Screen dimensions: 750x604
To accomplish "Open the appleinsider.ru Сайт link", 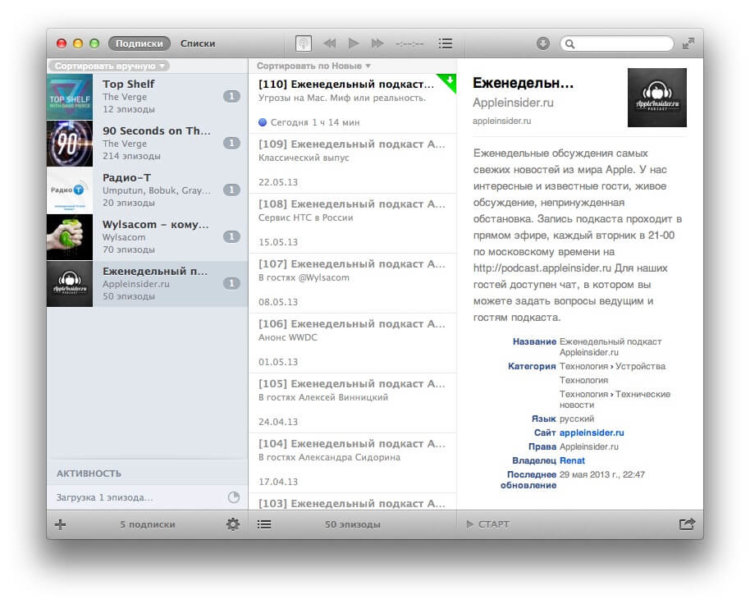I will [592, 433].
